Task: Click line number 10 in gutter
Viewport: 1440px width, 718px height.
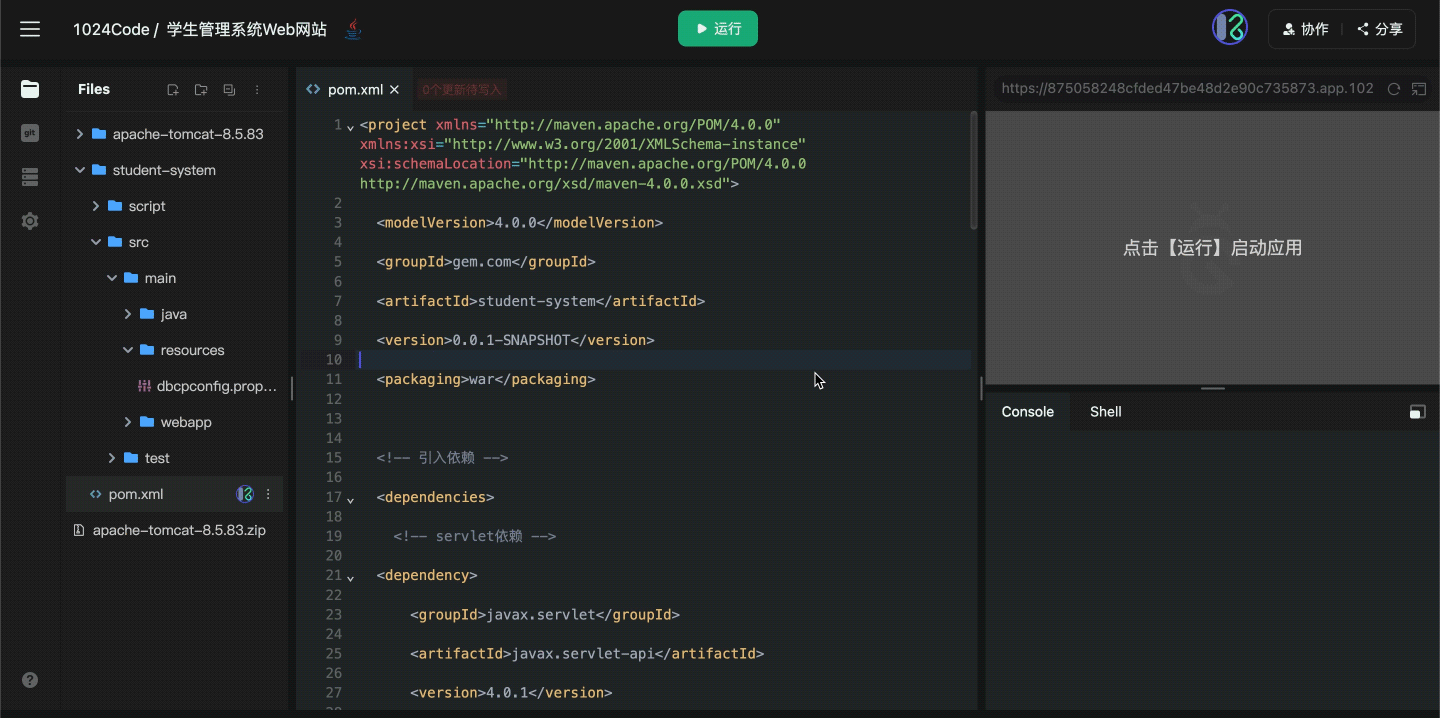Action: tap(335, 360)
